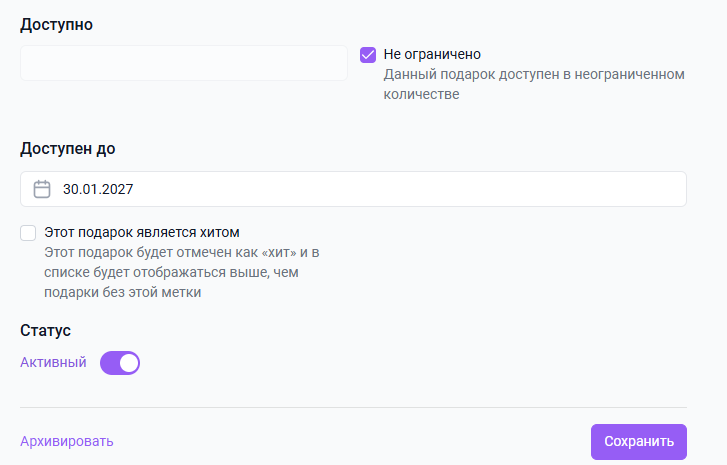727x465 pixels.
Task: Click the horizontal divider above «Архивировать»
Action: pyautogui.click(x=353, y=407)
